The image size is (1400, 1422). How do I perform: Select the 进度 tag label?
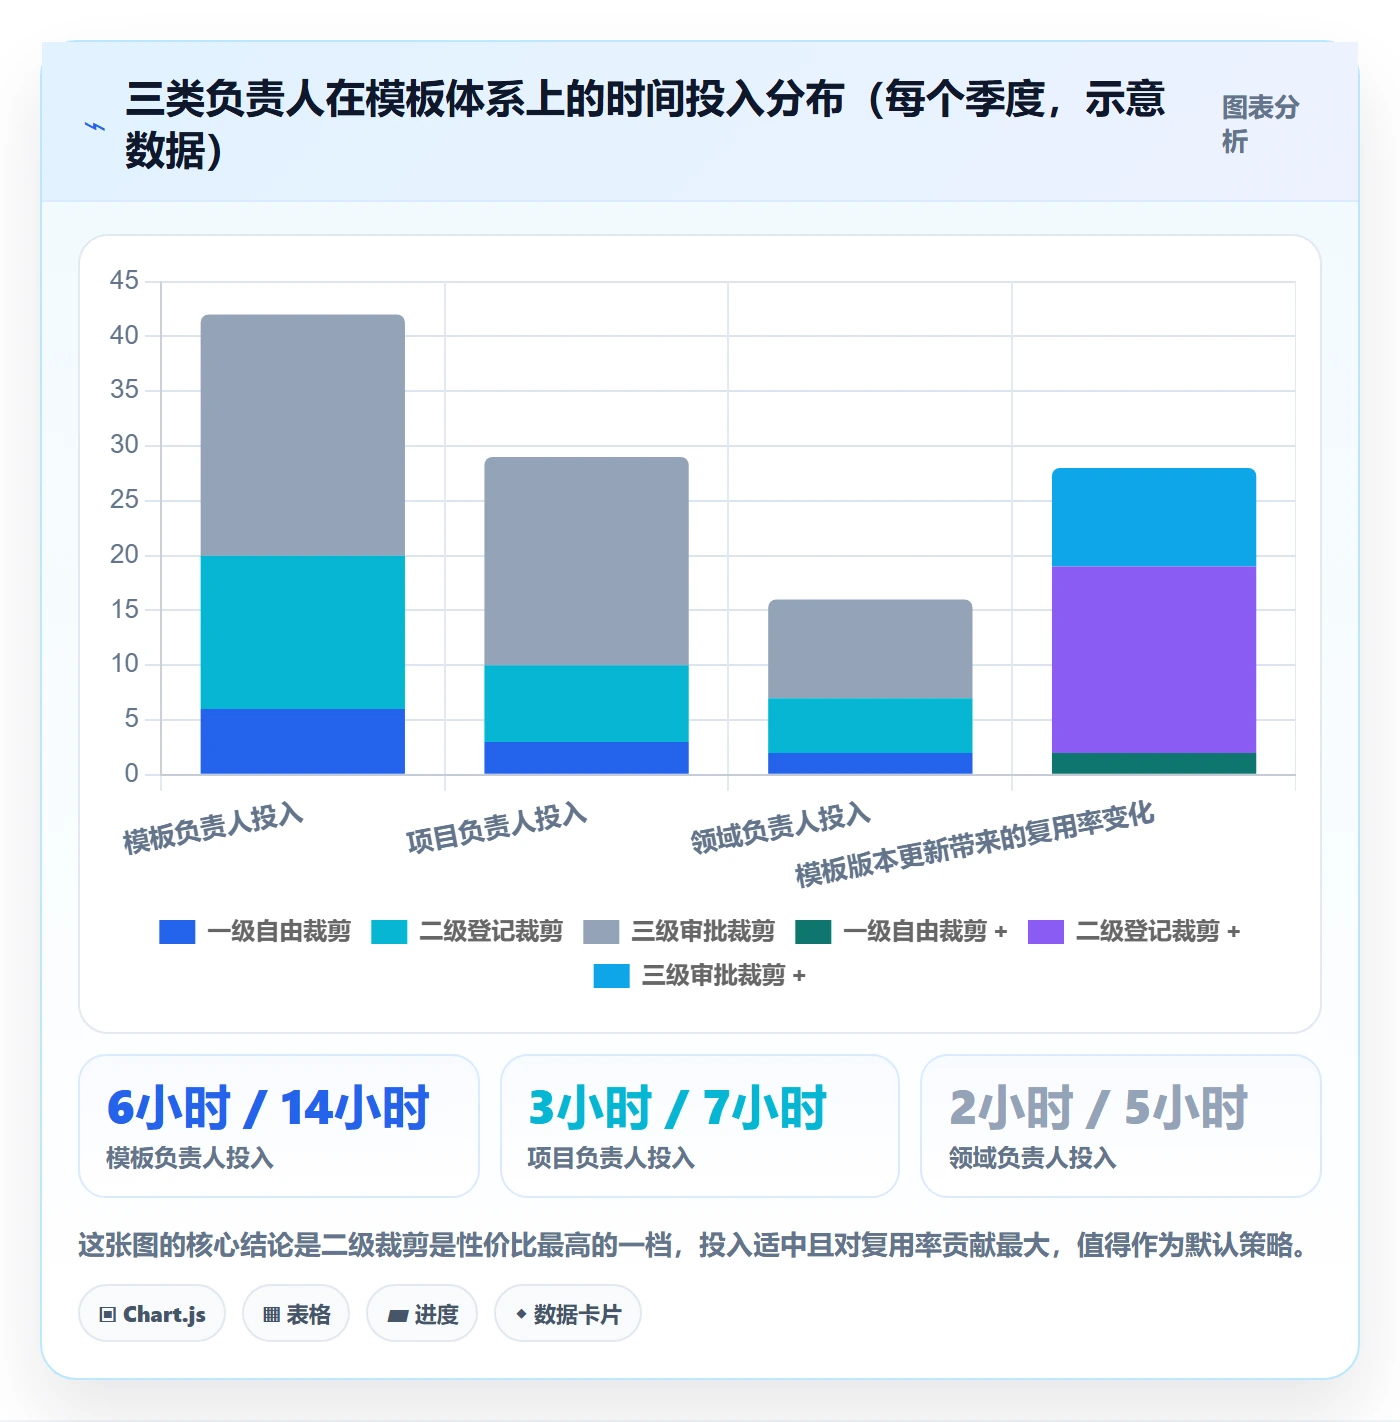pyautogui.click(x=437, y=1315)
